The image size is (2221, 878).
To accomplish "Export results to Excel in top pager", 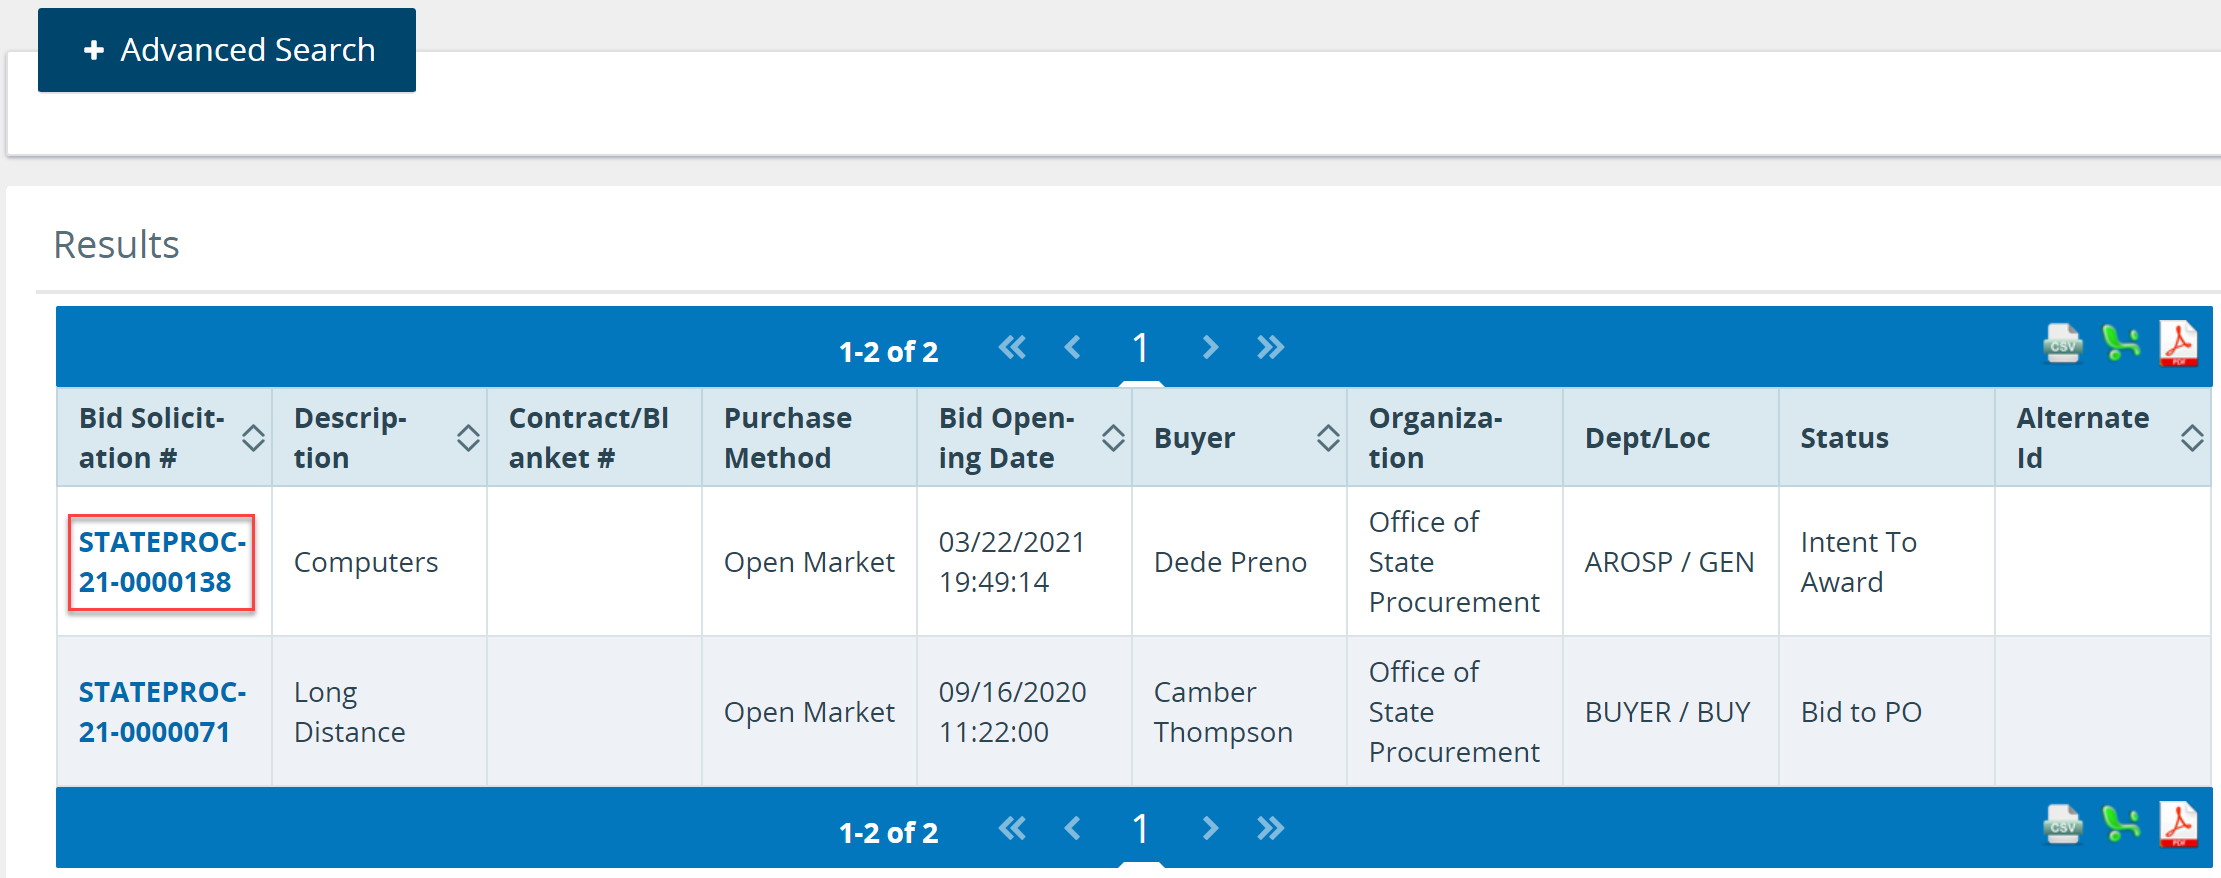I will pyautogui.click(x=2121, y=344).
